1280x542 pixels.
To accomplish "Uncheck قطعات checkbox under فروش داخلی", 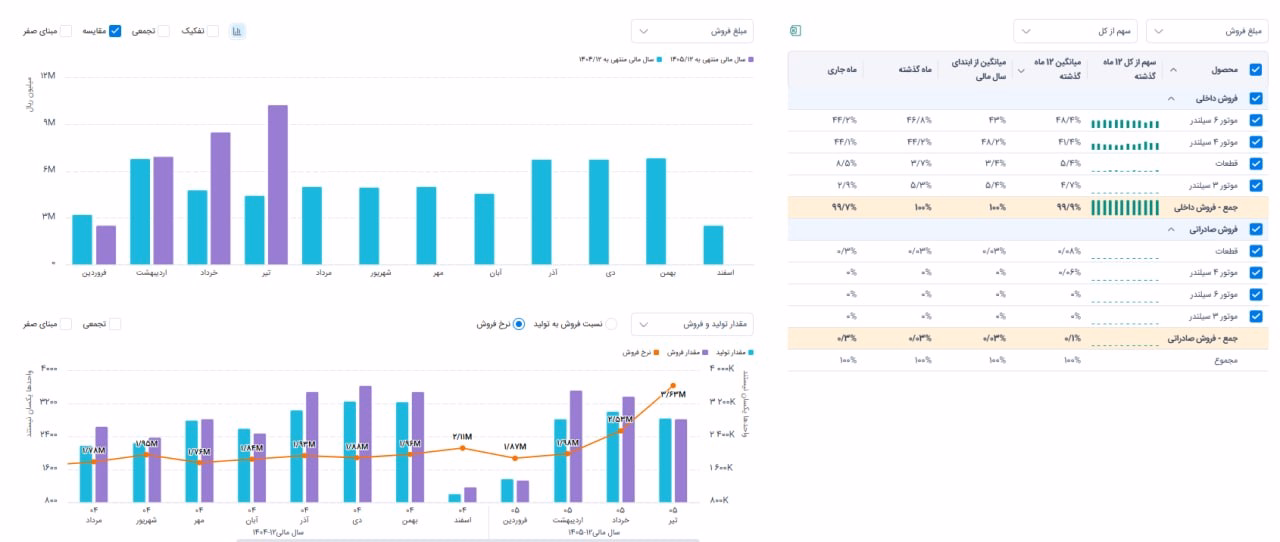I will (x=1256, y=163).
